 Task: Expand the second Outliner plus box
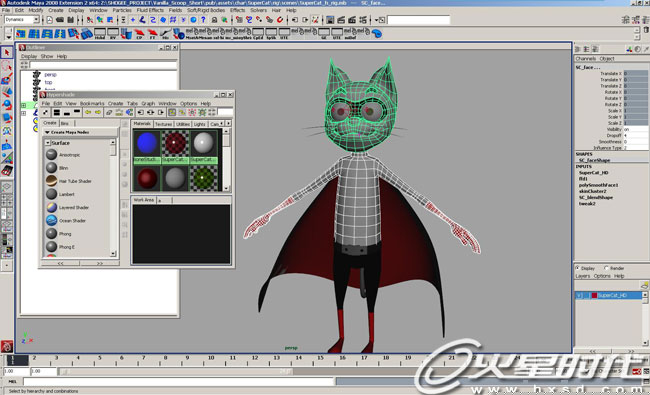pos(23,113)
